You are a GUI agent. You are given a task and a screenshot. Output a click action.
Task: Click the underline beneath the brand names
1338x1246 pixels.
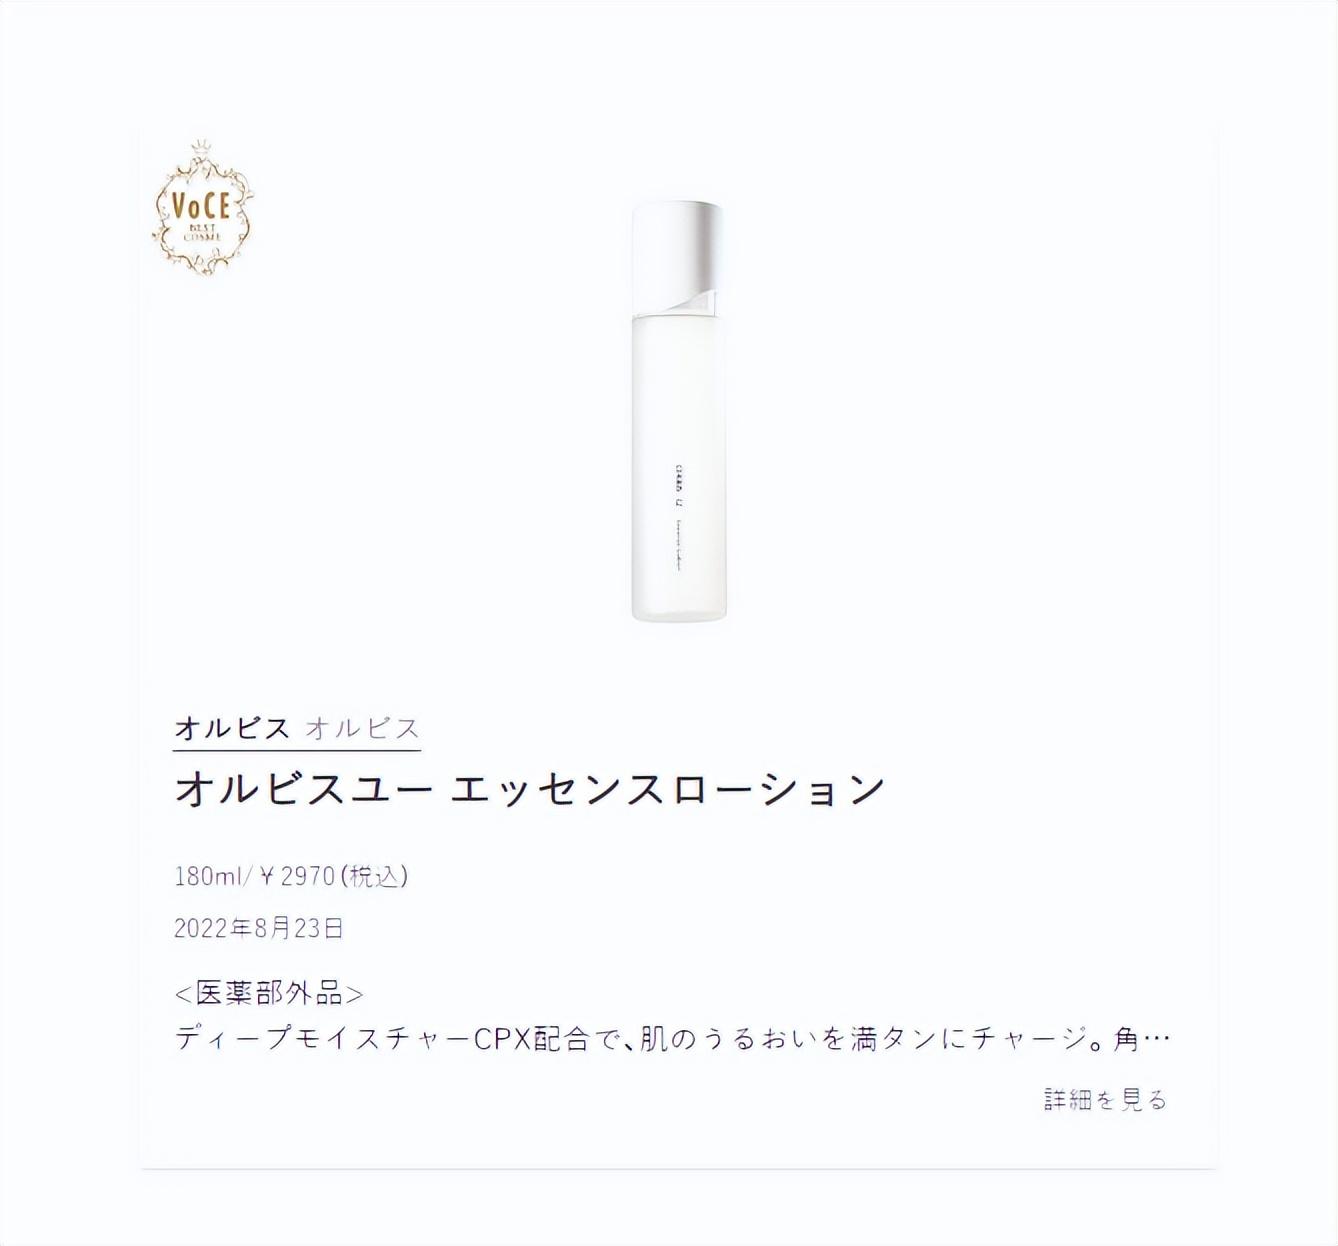tap(297, 750)
